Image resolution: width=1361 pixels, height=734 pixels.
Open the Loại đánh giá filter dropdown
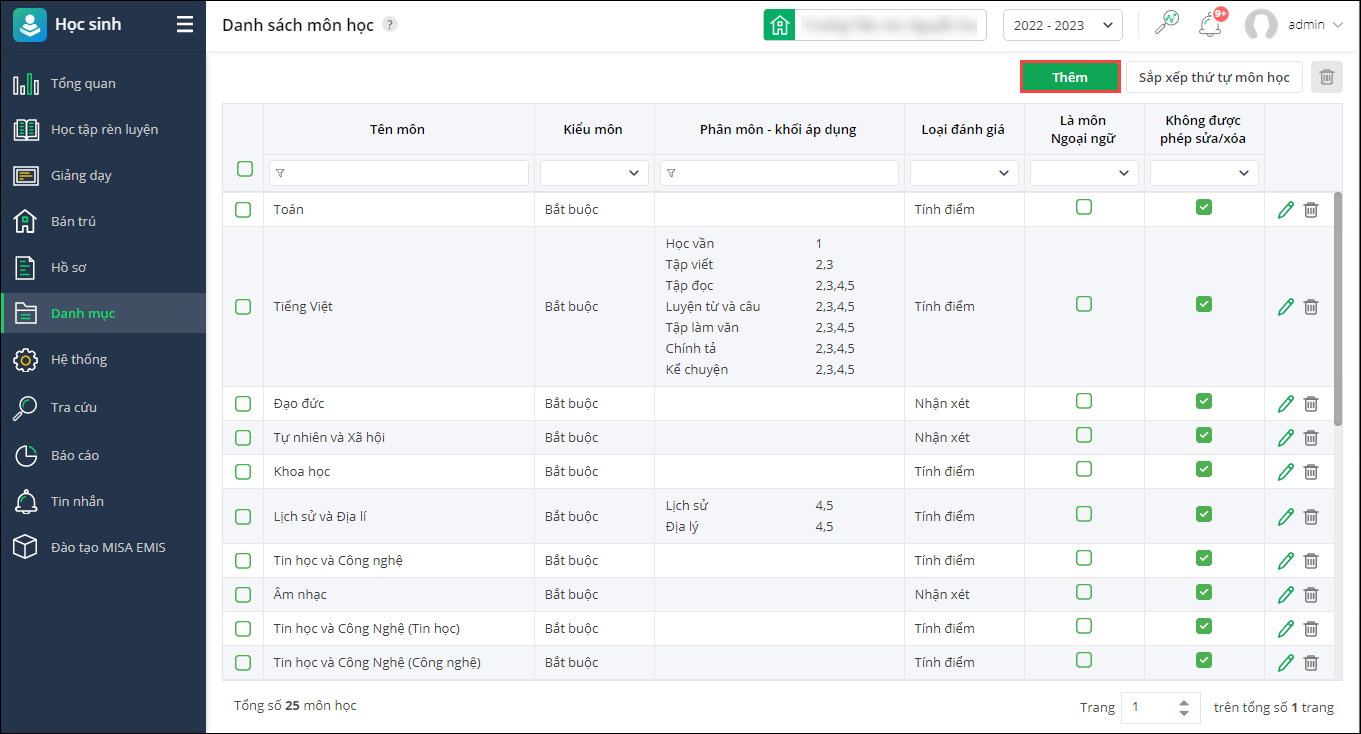pos(964,173)
